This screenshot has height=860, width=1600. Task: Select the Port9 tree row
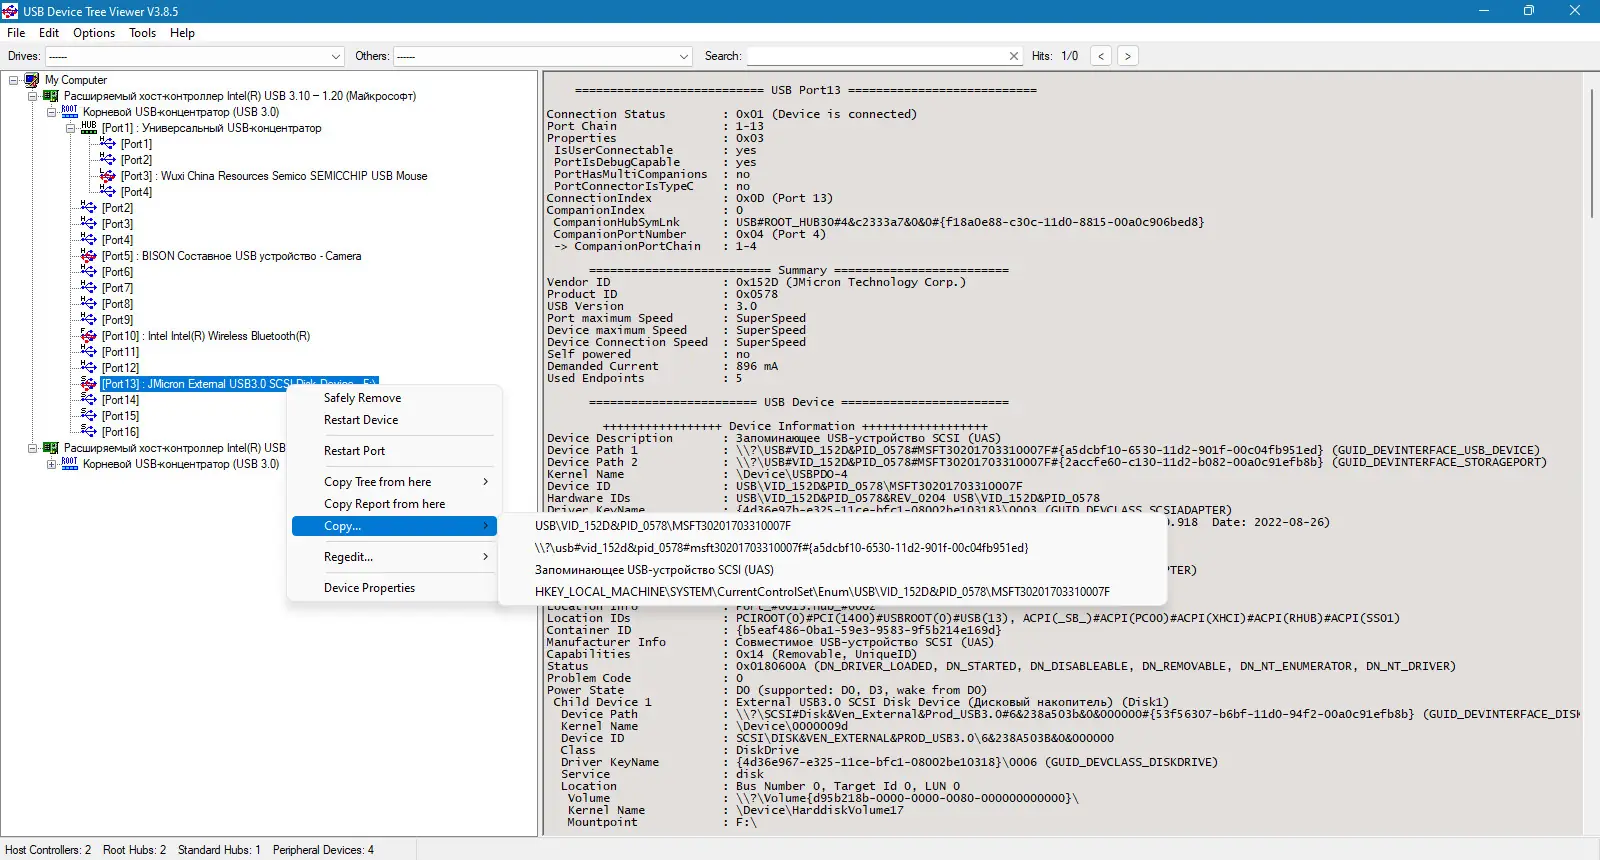(117, 320)
